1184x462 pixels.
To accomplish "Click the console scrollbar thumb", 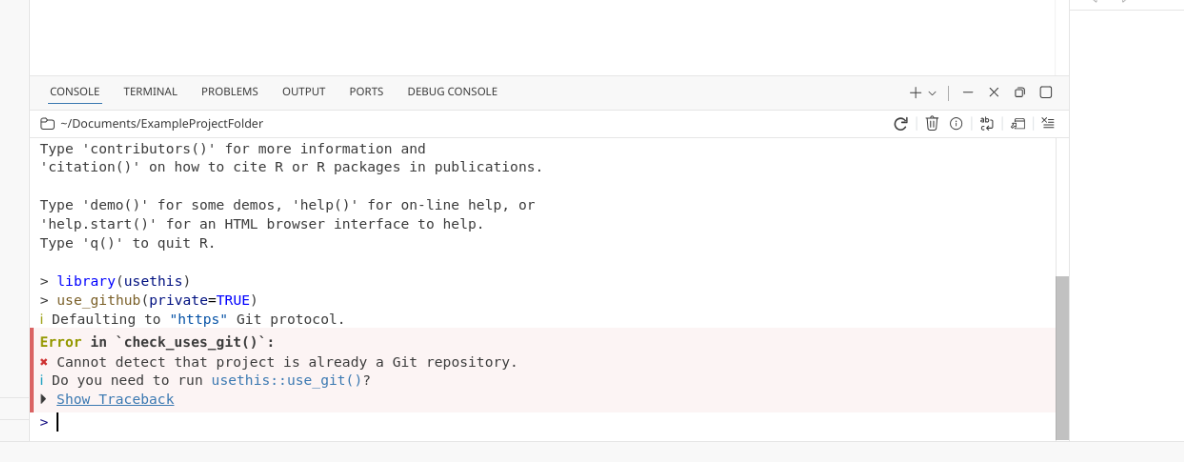I will 1062,356.
